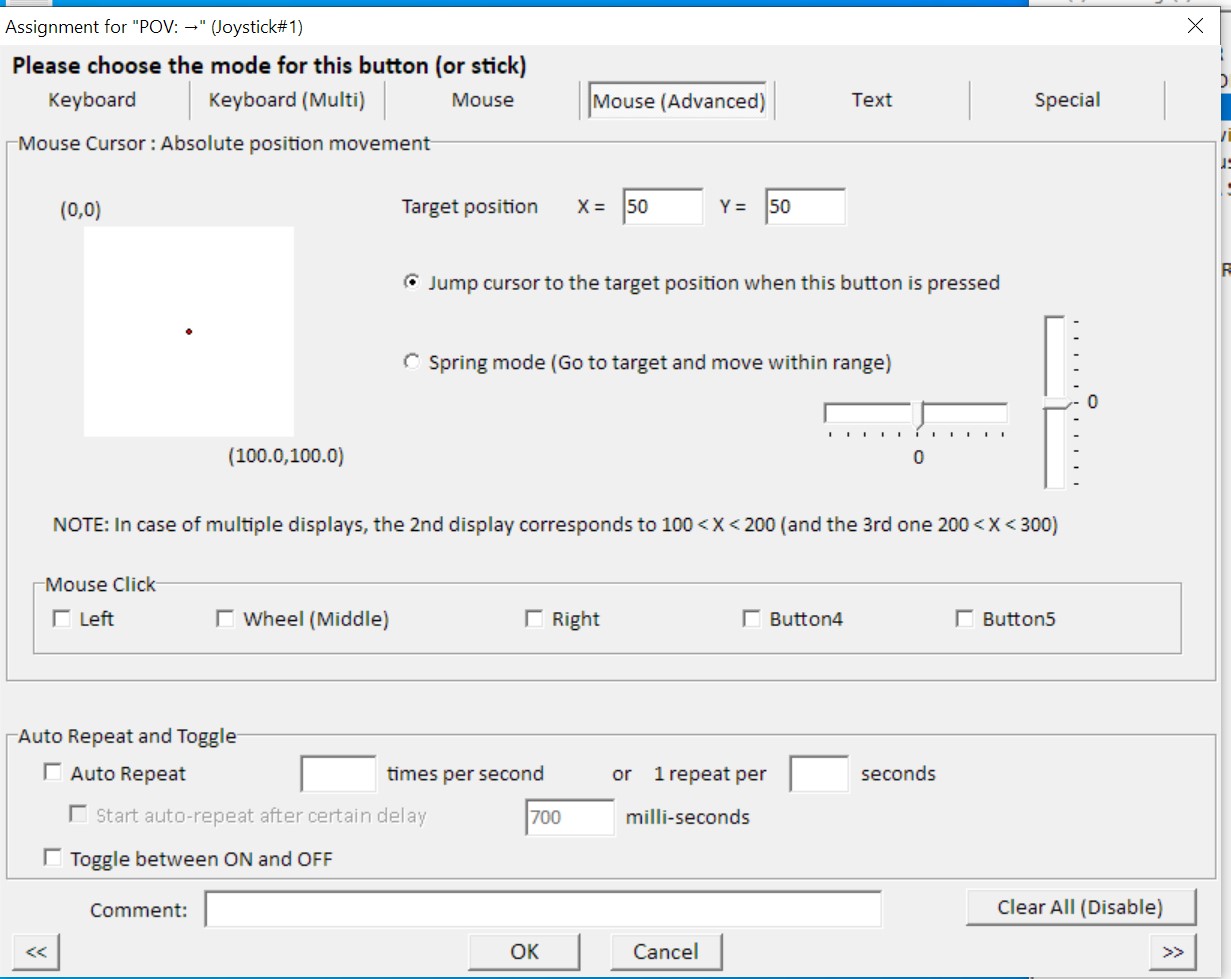This screenshot has width=1231, height=979.
Task: Click the horizontal spring range slider
Action: [915, 415]
